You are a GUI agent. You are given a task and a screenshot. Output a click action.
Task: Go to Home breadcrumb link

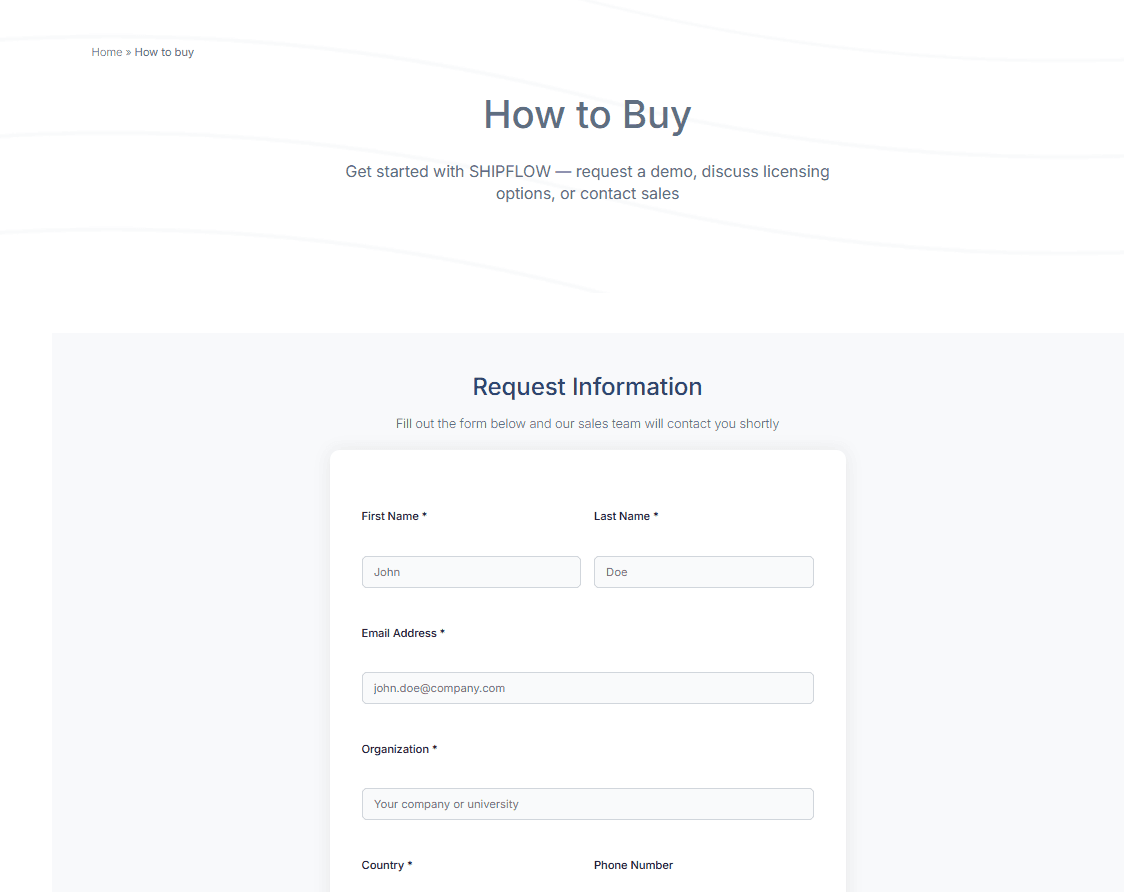click(x=107, y=52)
